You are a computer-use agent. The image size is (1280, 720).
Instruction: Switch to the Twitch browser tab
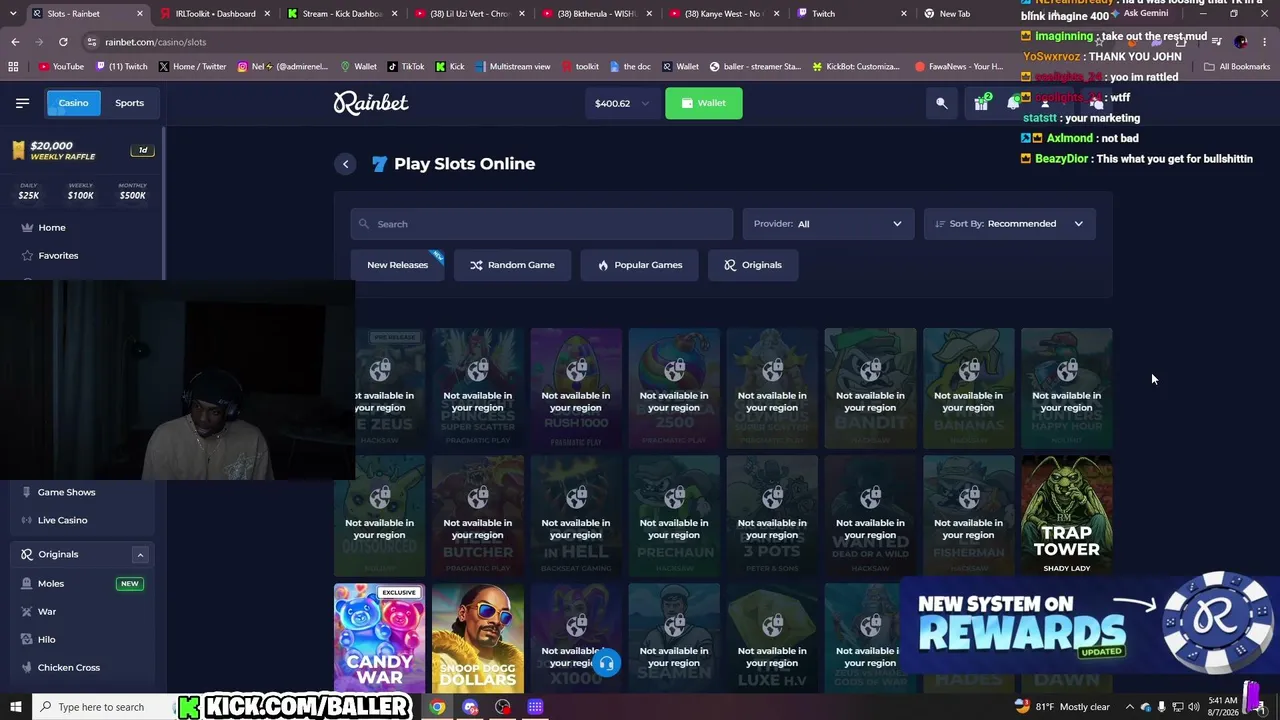pyautogui.click(x=851, y=14)
